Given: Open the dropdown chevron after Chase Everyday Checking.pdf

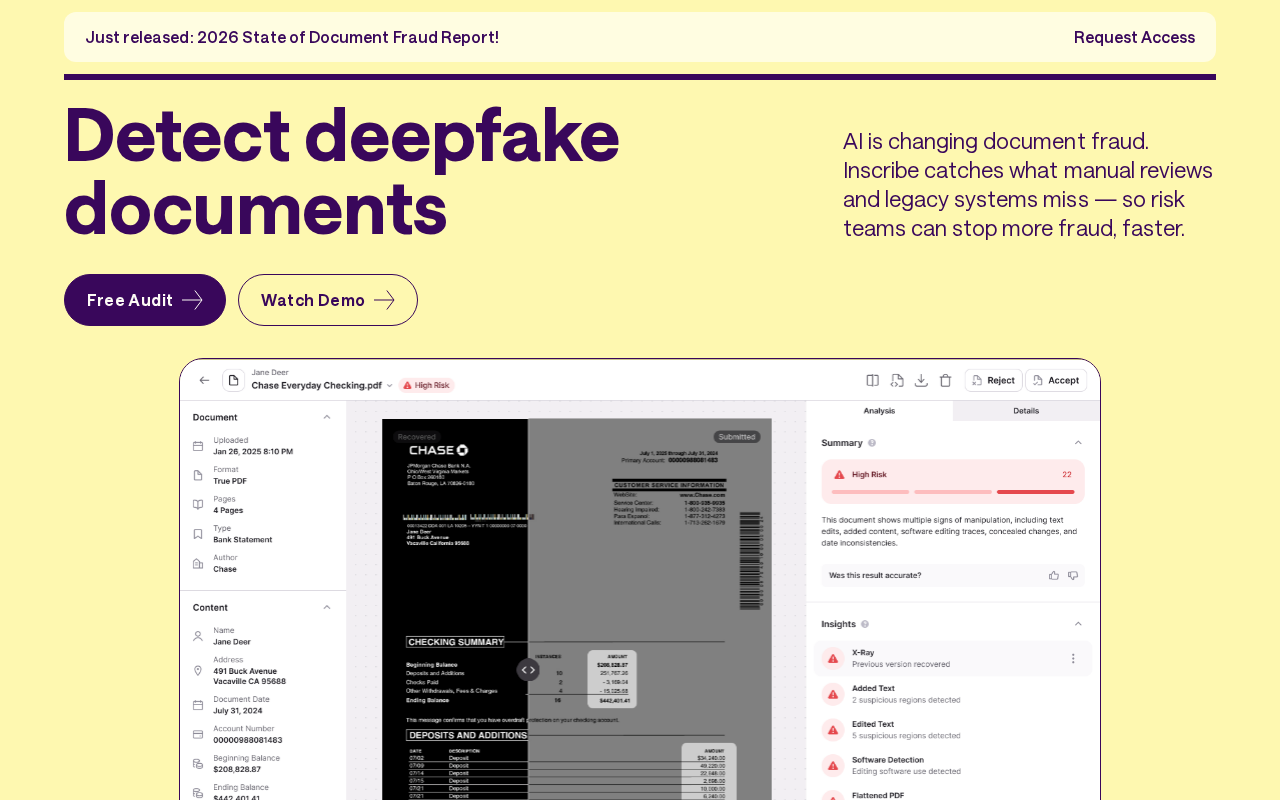Looking at the screenshot, I should tap(390, 385).
